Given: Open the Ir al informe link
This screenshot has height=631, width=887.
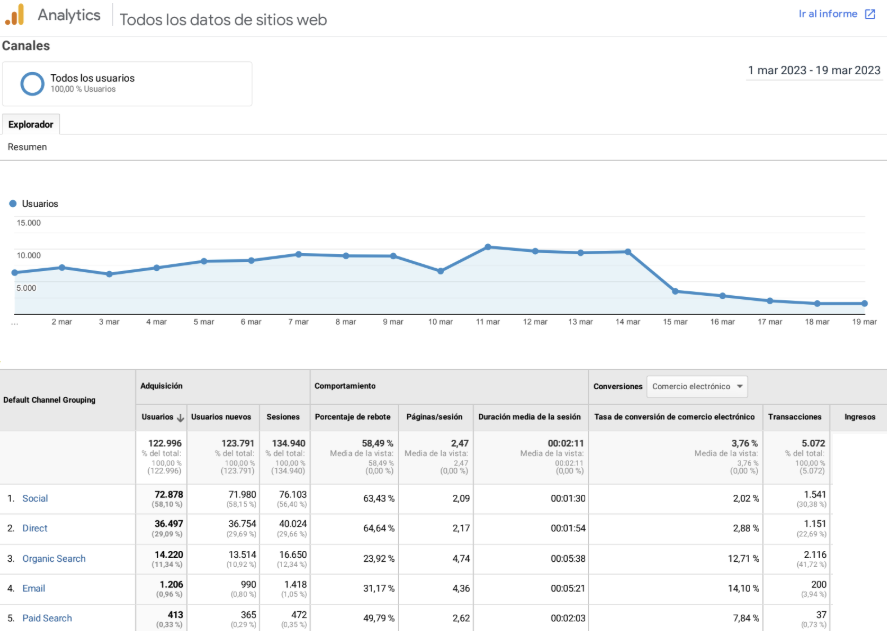Looking at the screenshot, I should coord(828,14).
